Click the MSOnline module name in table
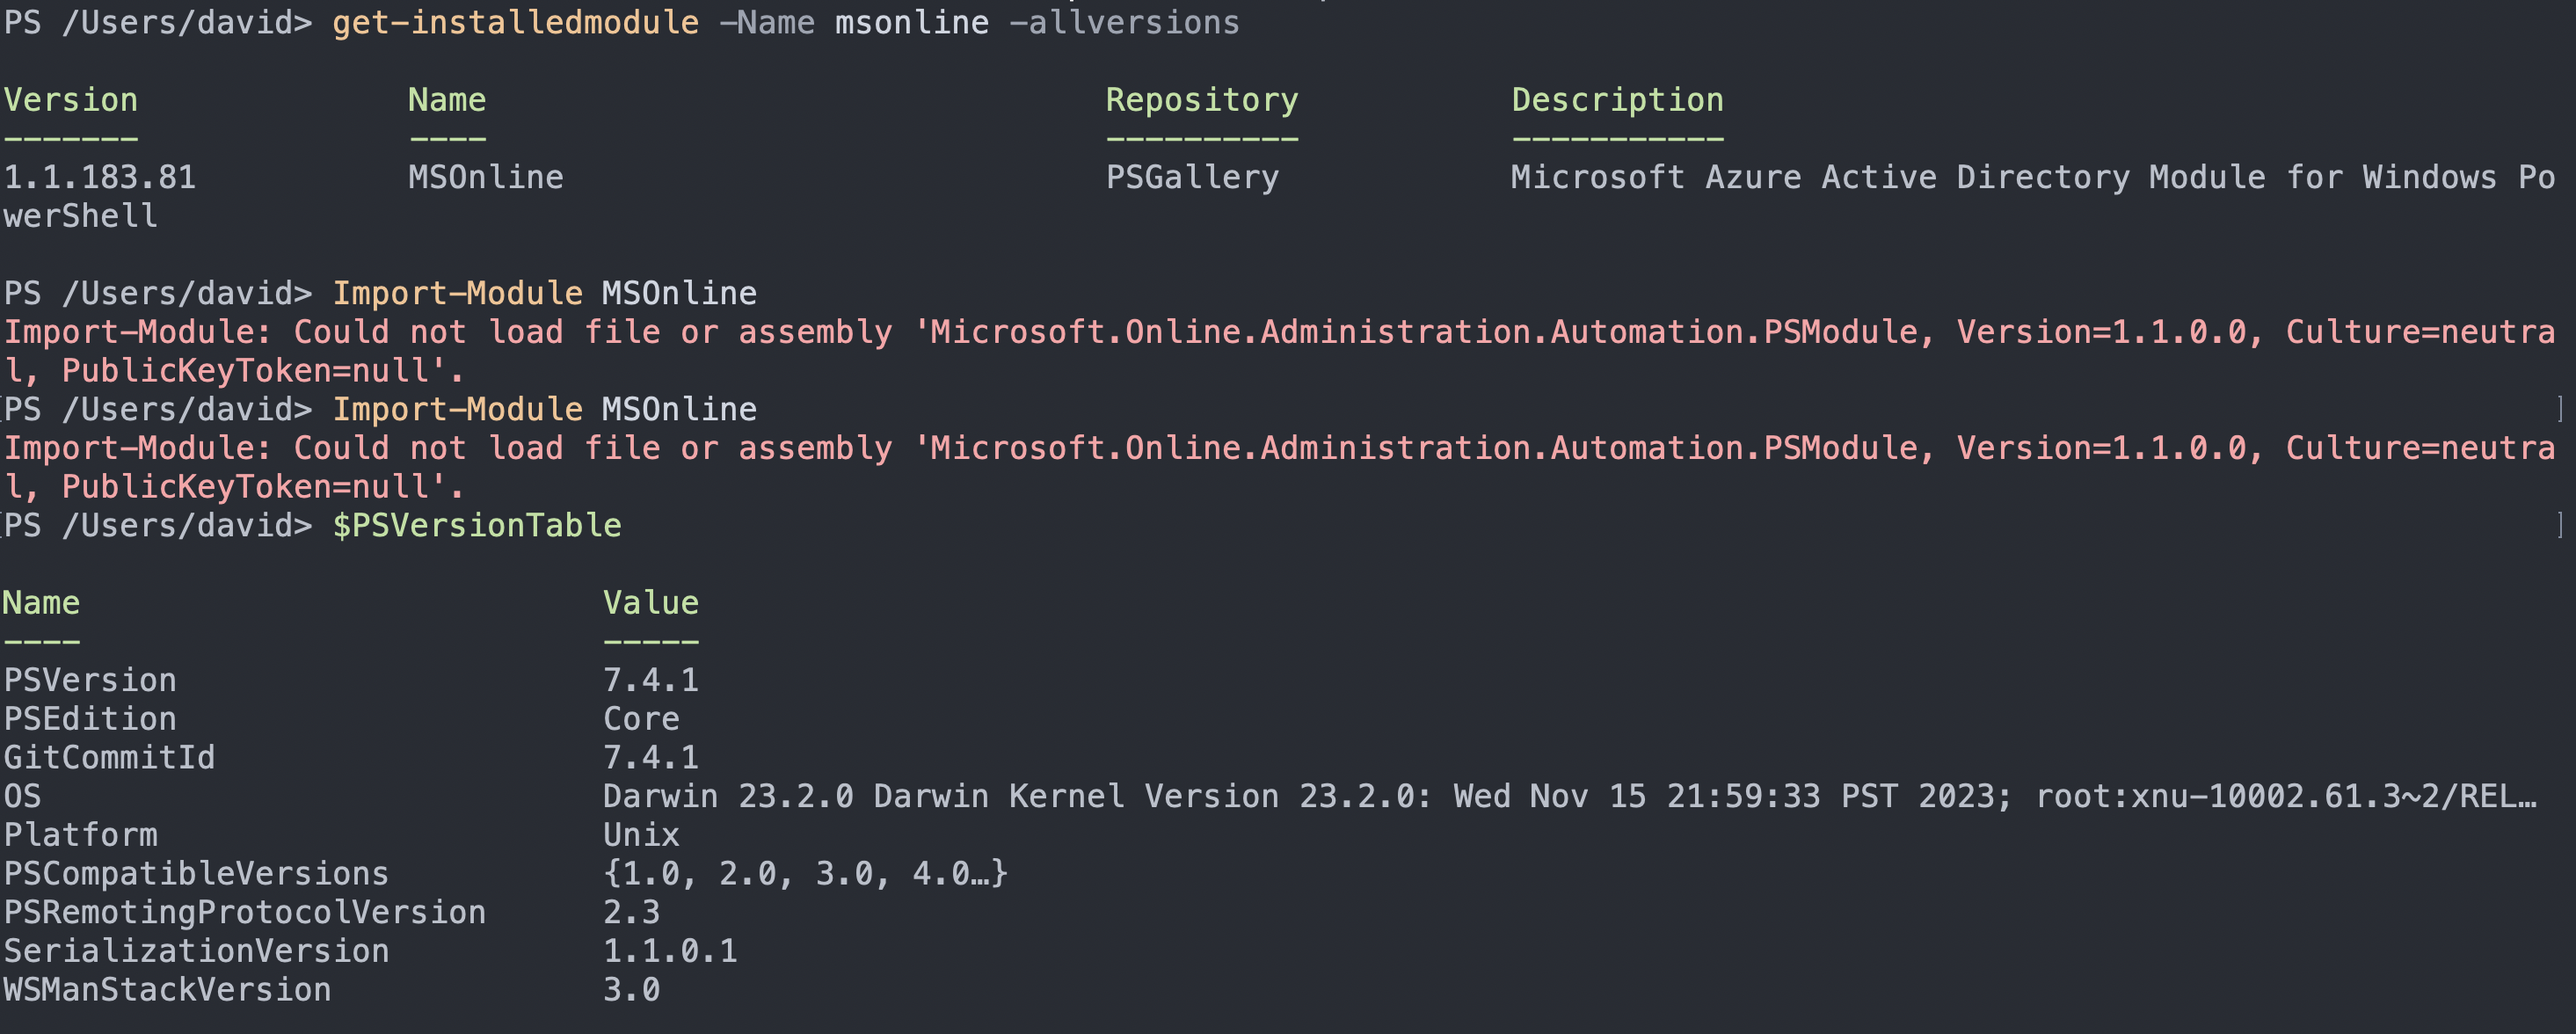 point(485,177)
